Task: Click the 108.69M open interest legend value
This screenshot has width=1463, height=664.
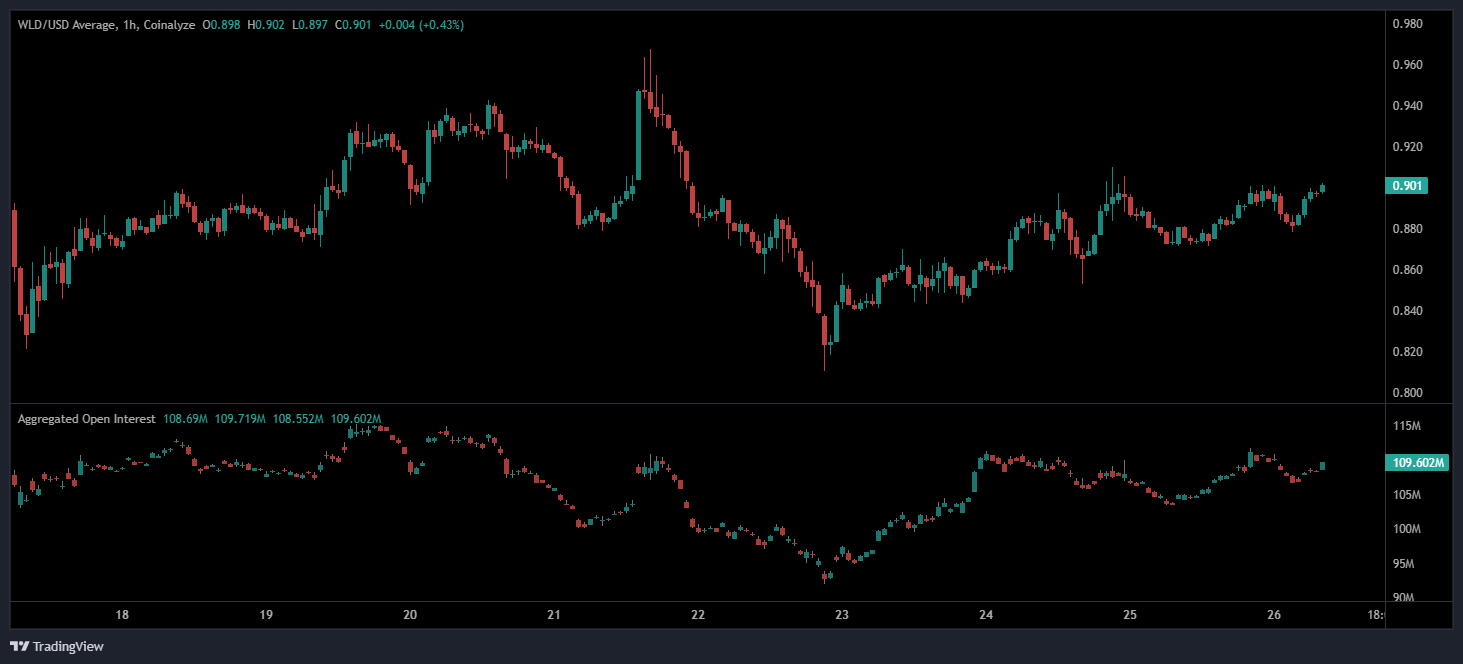Action: (184, 419)
